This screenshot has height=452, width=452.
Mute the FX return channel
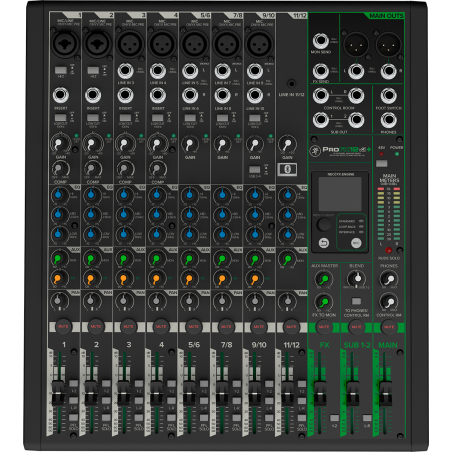(x=324, y=327)
